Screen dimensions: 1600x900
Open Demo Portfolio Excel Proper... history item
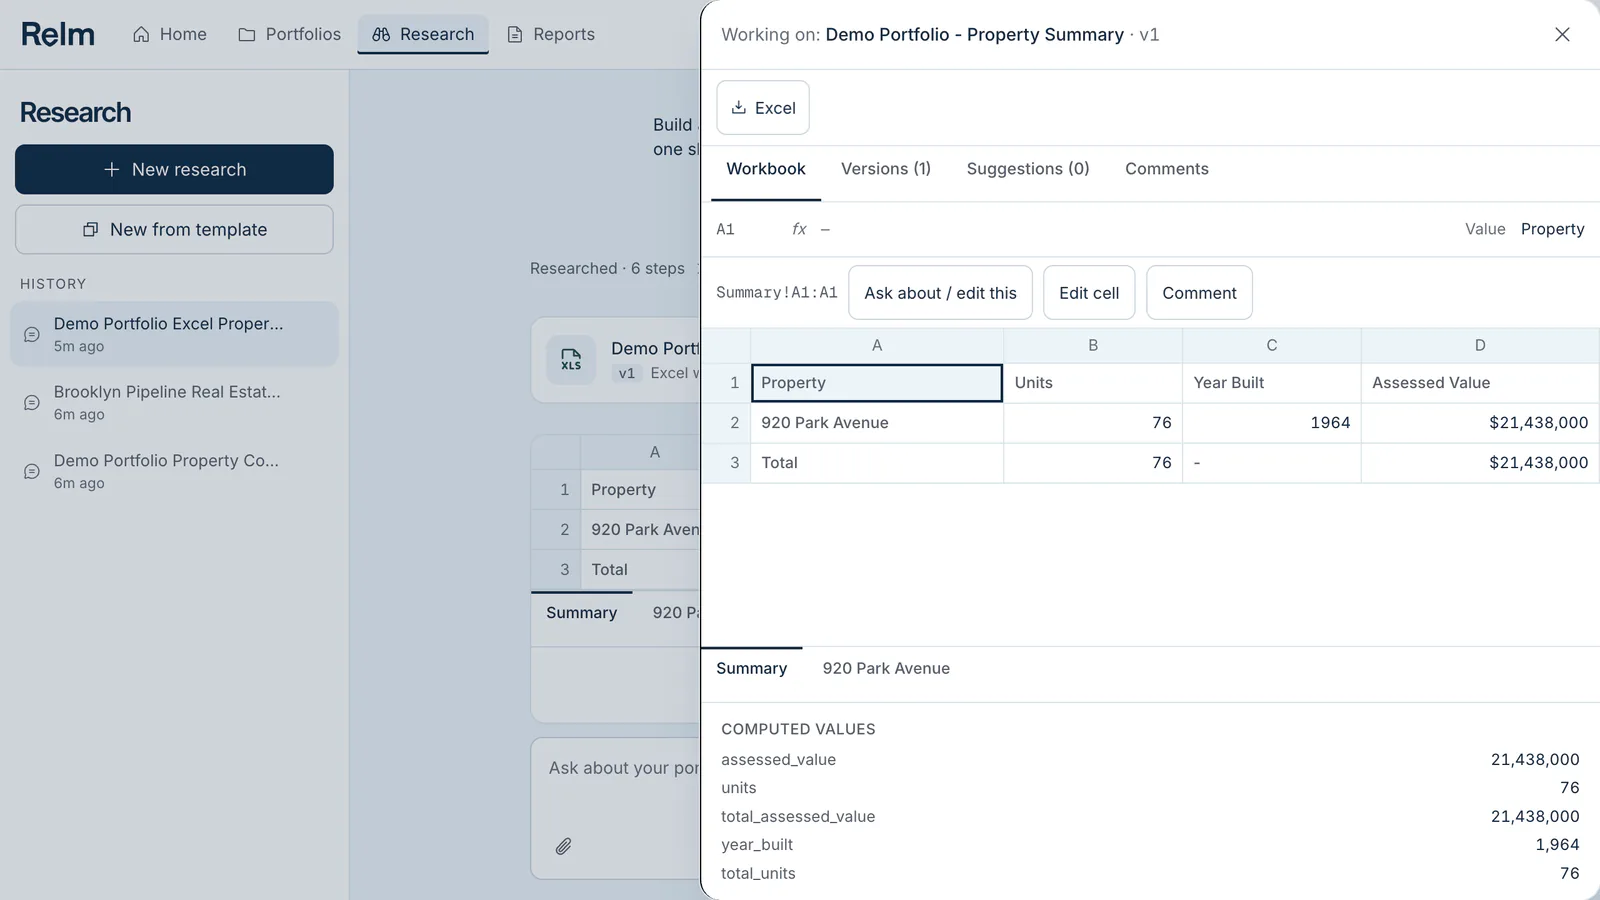tap(174, 334)
